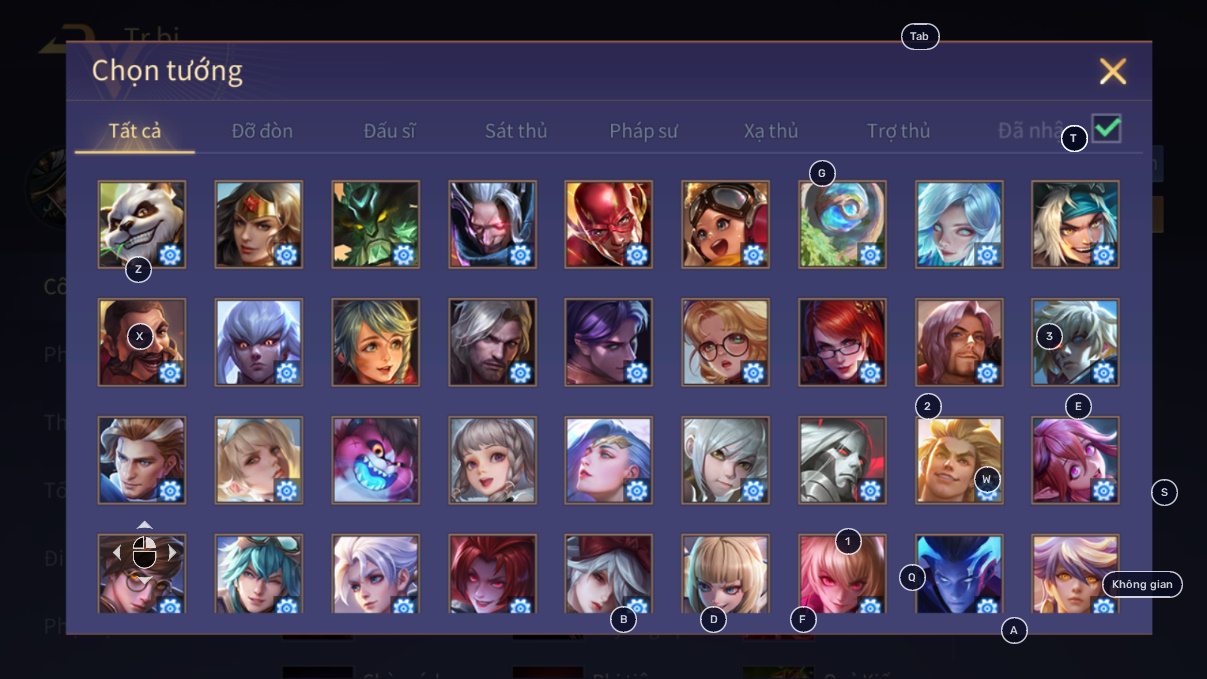Toggle the green checkmark checkbox

coord(1106,128)
